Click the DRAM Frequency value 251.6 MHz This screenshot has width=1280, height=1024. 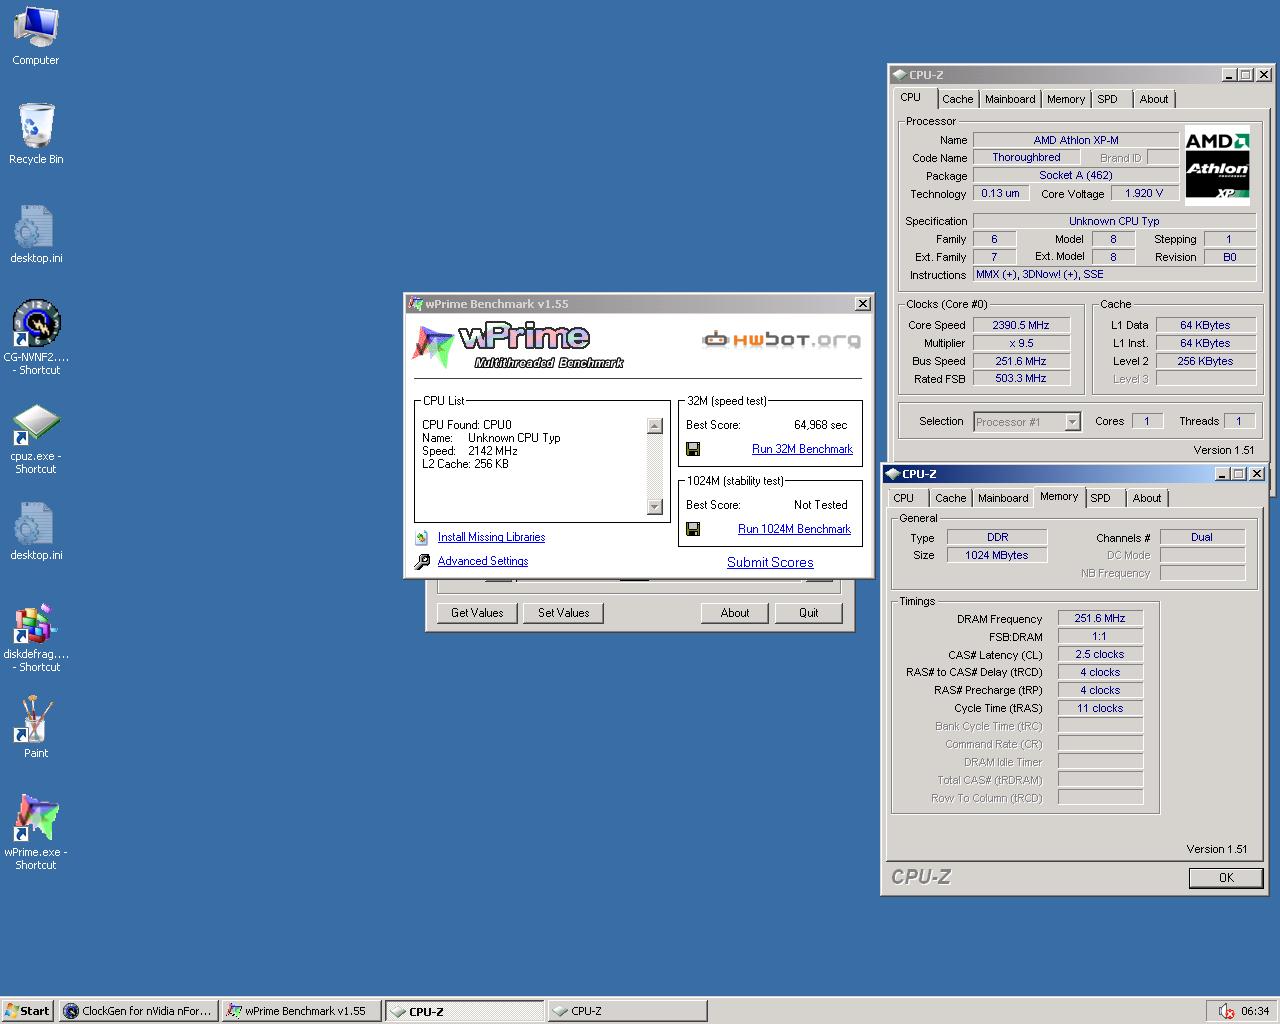pos(1100,618)
